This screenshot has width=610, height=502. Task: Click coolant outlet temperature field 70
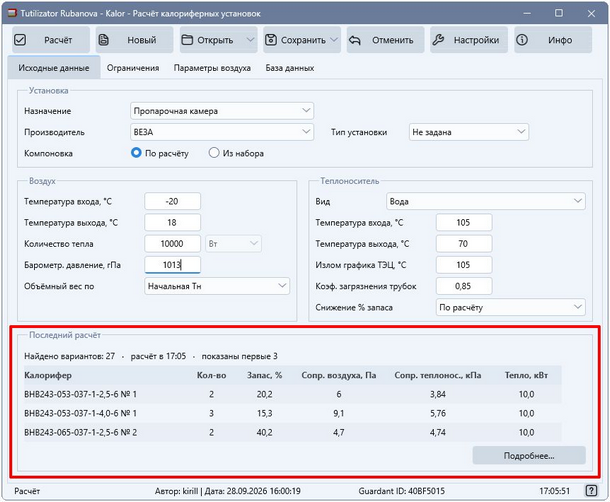point(464,244)
